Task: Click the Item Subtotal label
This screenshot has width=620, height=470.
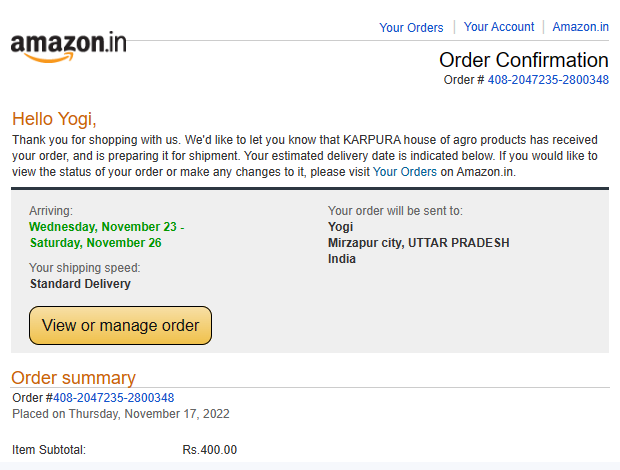Action: (x=49, y=449)
